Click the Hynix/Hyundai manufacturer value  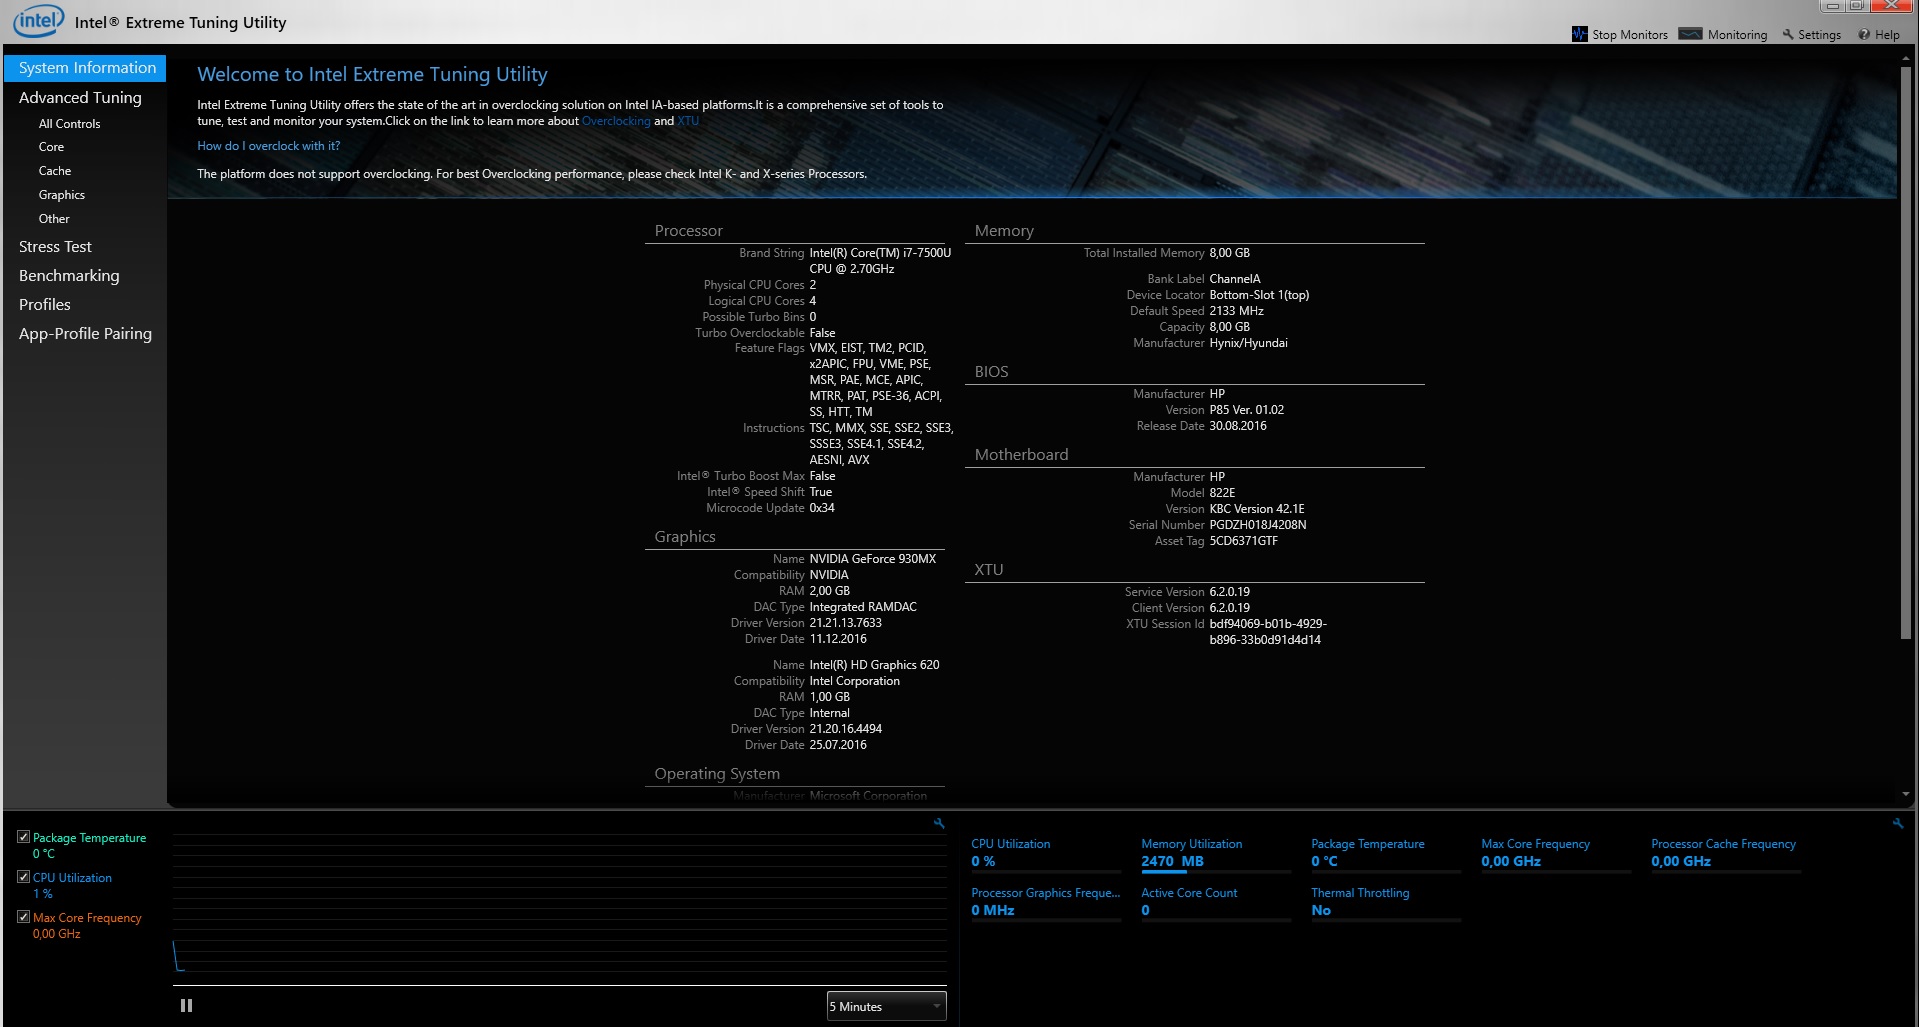coord(1248,343)
